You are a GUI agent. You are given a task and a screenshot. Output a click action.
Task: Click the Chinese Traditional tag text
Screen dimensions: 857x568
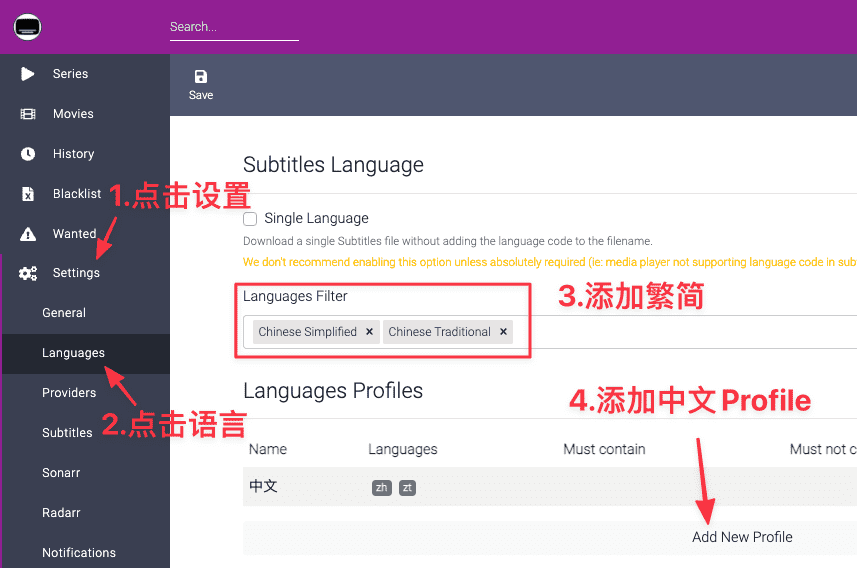point(439,332)
